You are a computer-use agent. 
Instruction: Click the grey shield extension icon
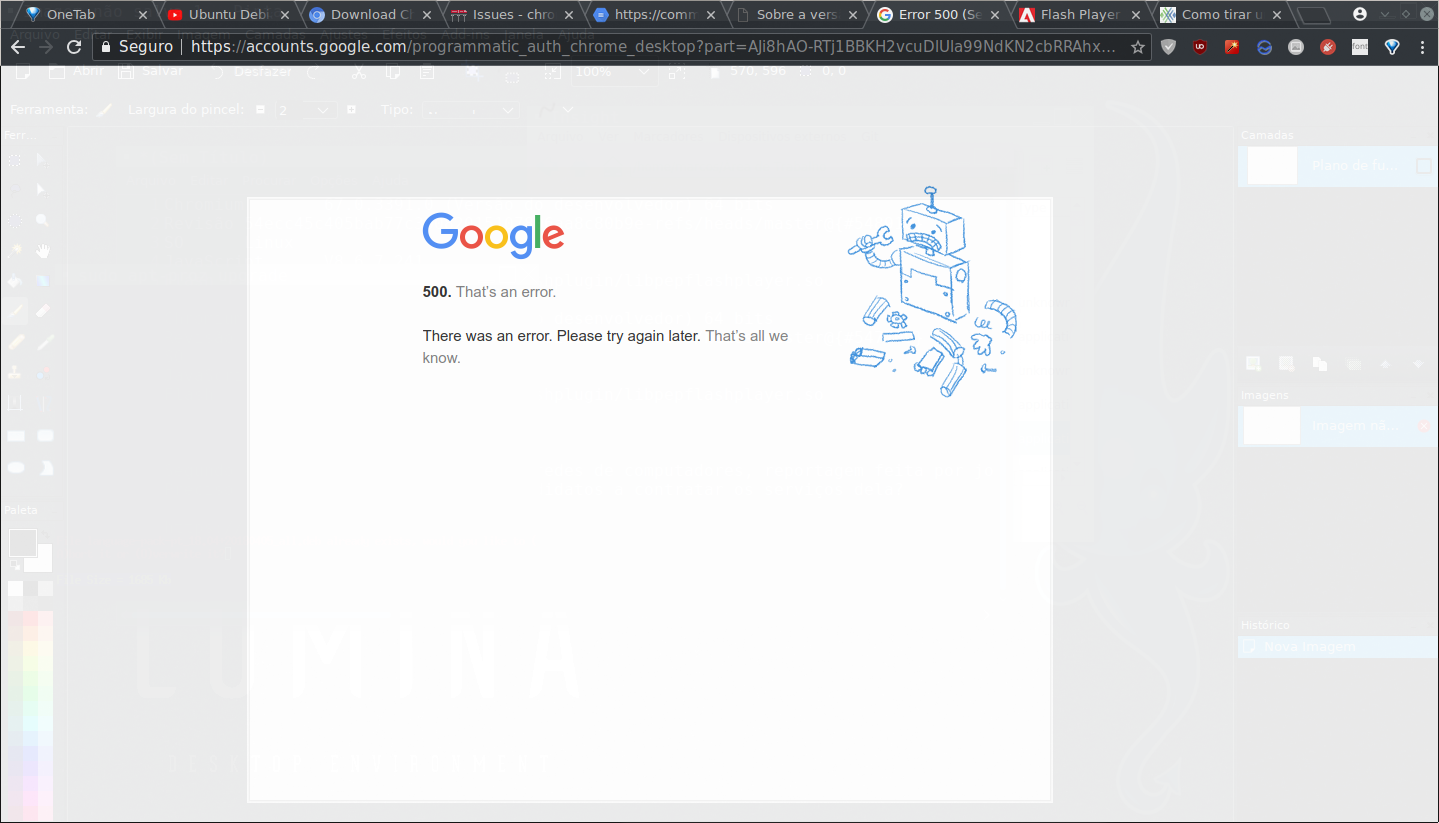1168,47
